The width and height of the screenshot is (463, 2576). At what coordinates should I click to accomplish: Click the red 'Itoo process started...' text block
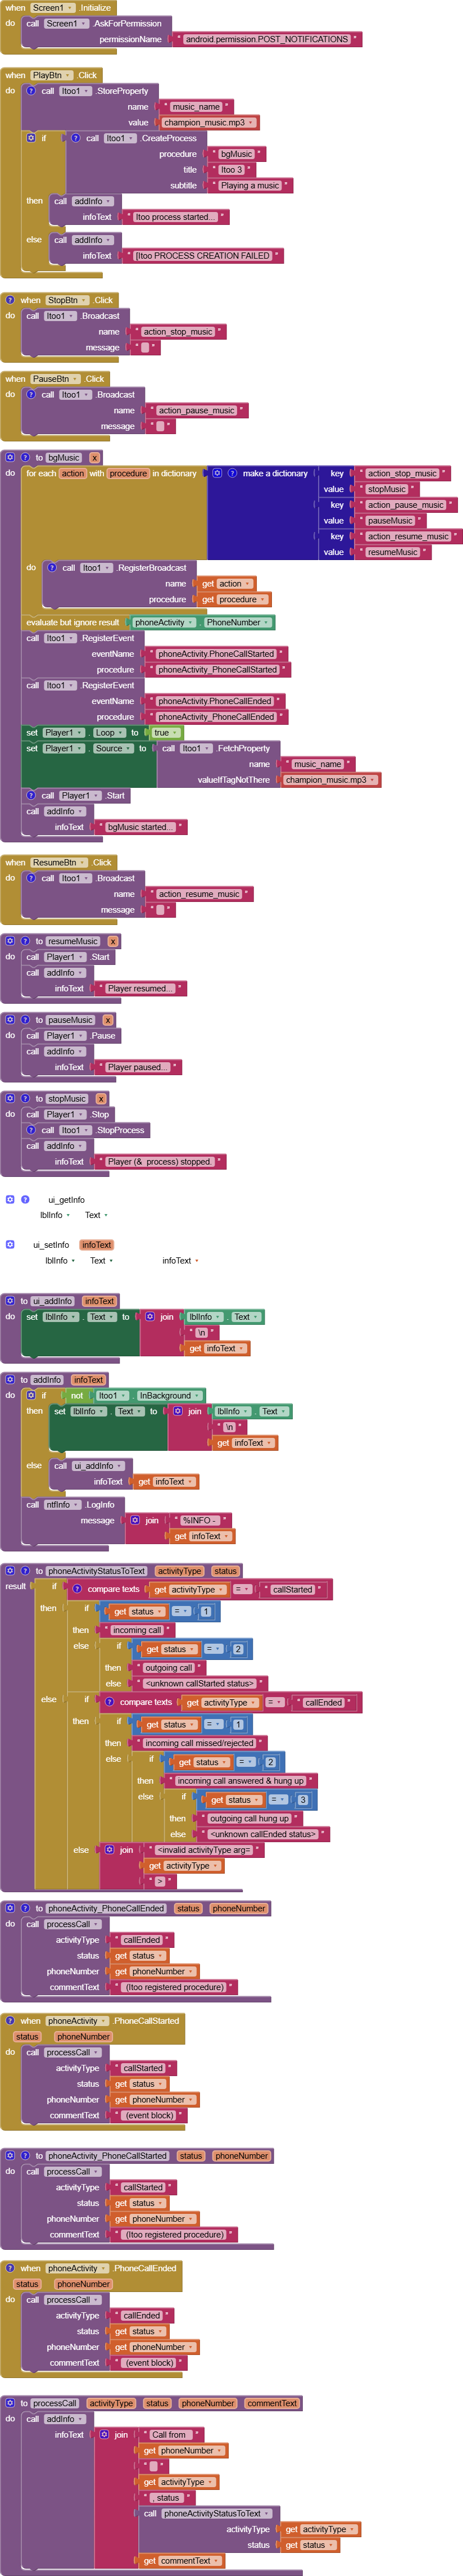[174, 217]
